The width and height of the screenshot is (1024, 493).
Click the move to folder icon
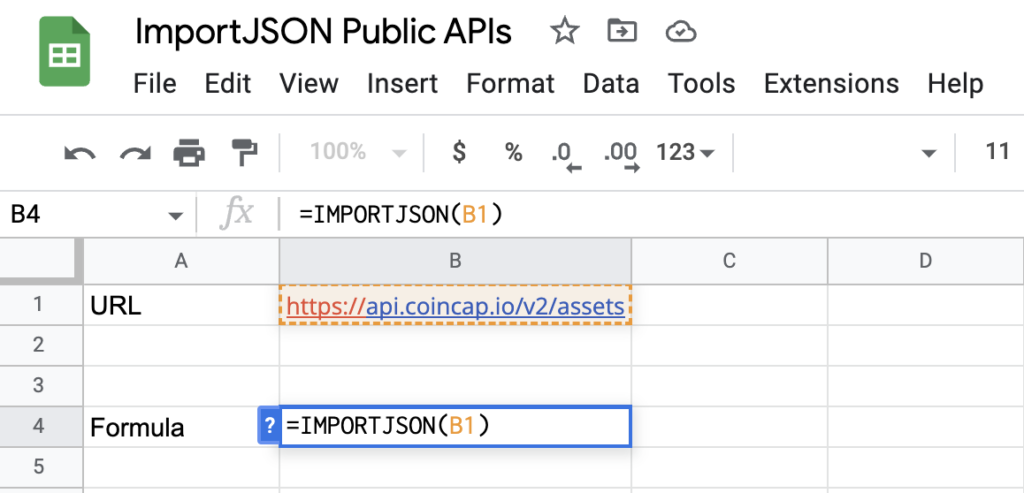point(622,33)
